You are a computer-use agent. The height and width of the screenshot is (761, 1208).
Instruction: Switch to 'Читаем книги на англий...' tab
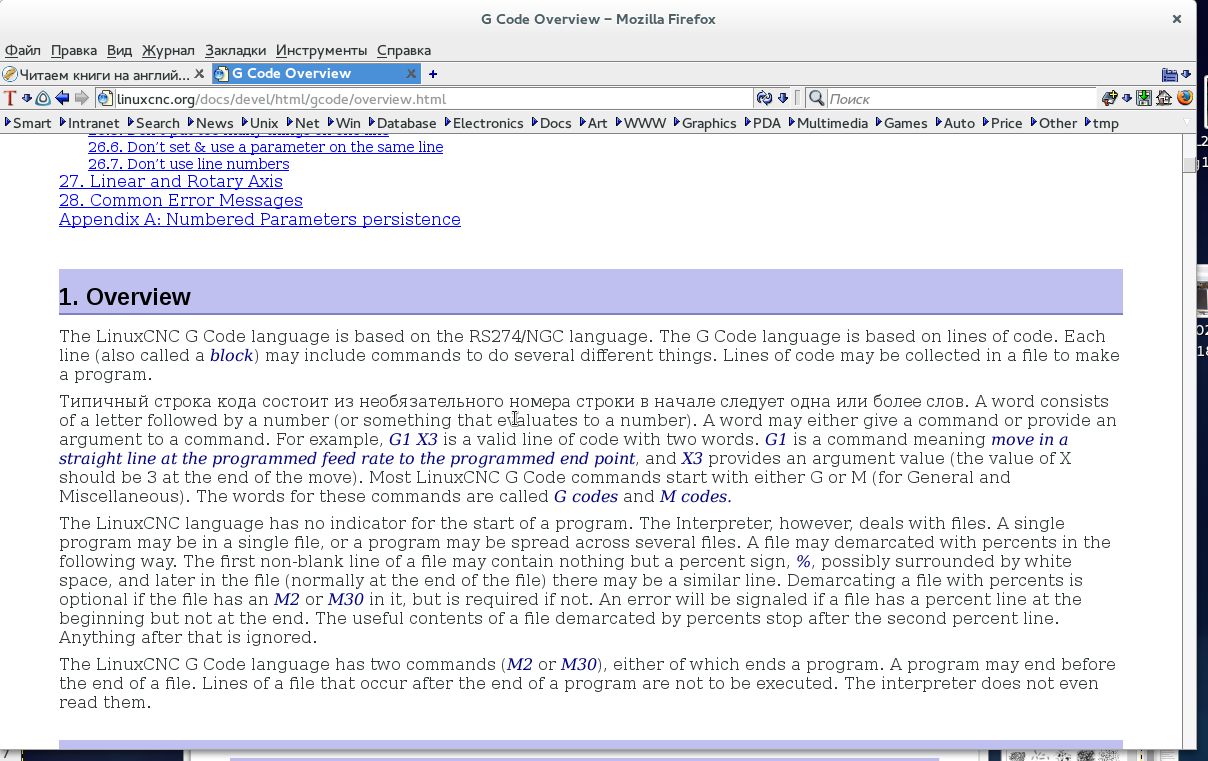pos(104,74)
